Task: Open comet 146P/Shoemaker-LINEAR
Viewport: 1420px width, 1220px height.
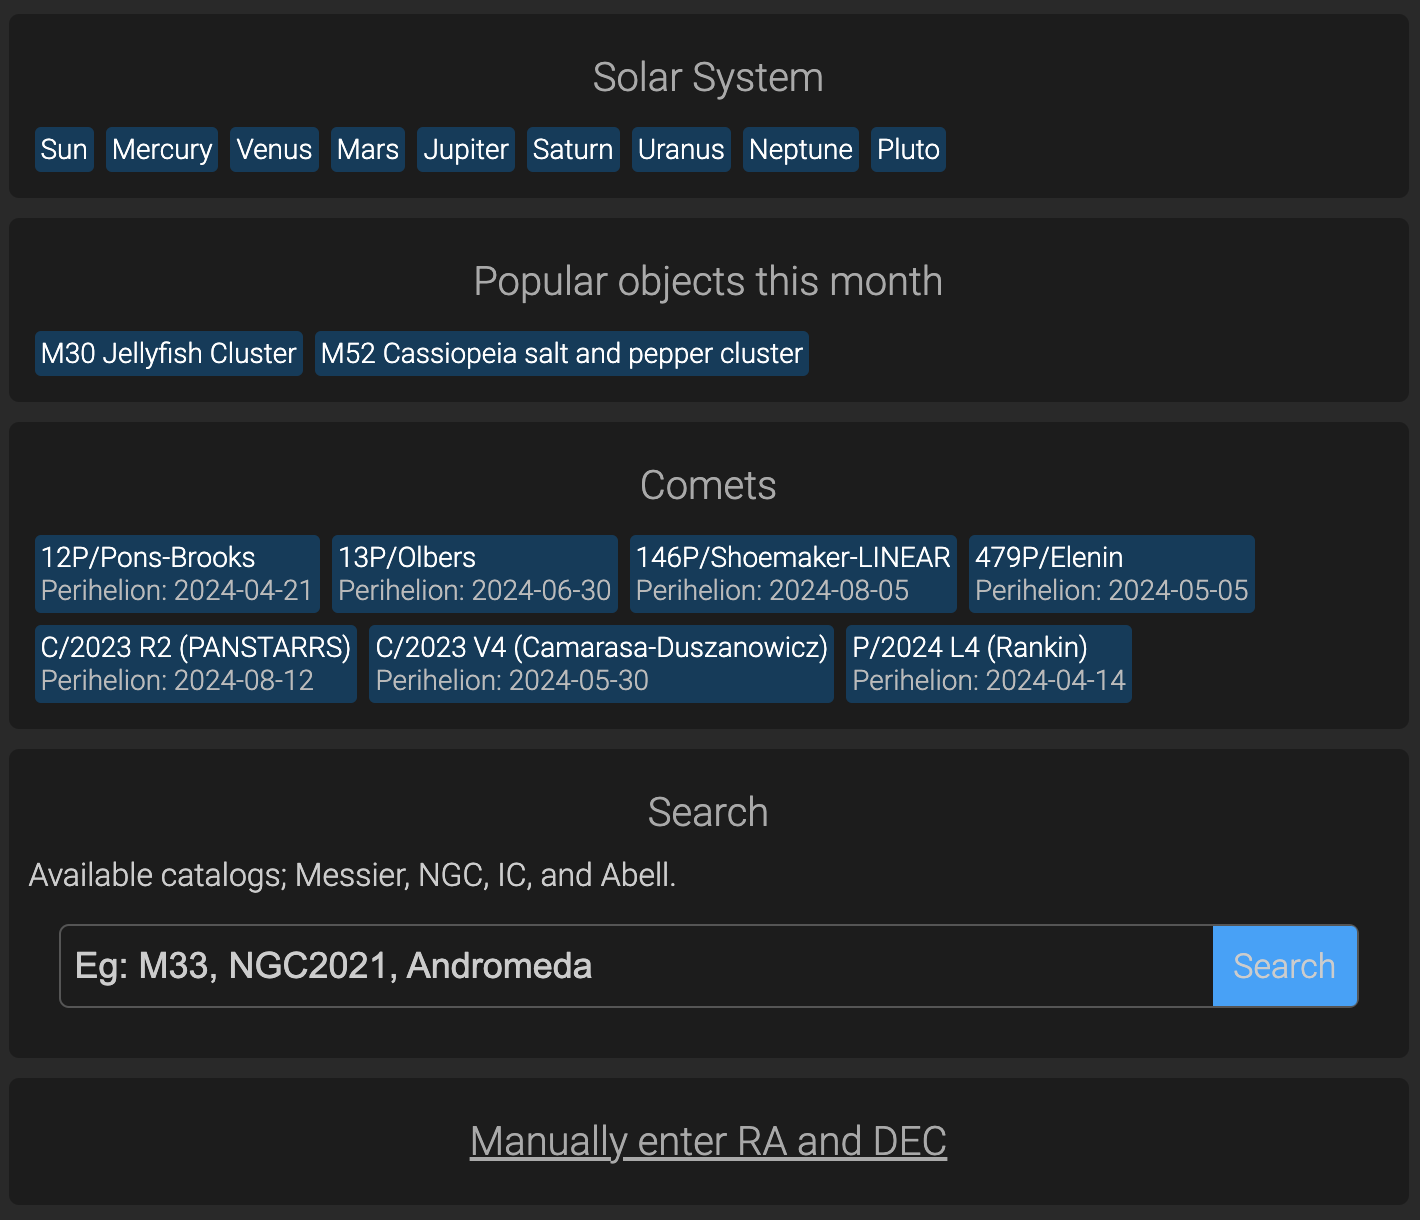Action: pyautogui.click(x=793, y=574)
